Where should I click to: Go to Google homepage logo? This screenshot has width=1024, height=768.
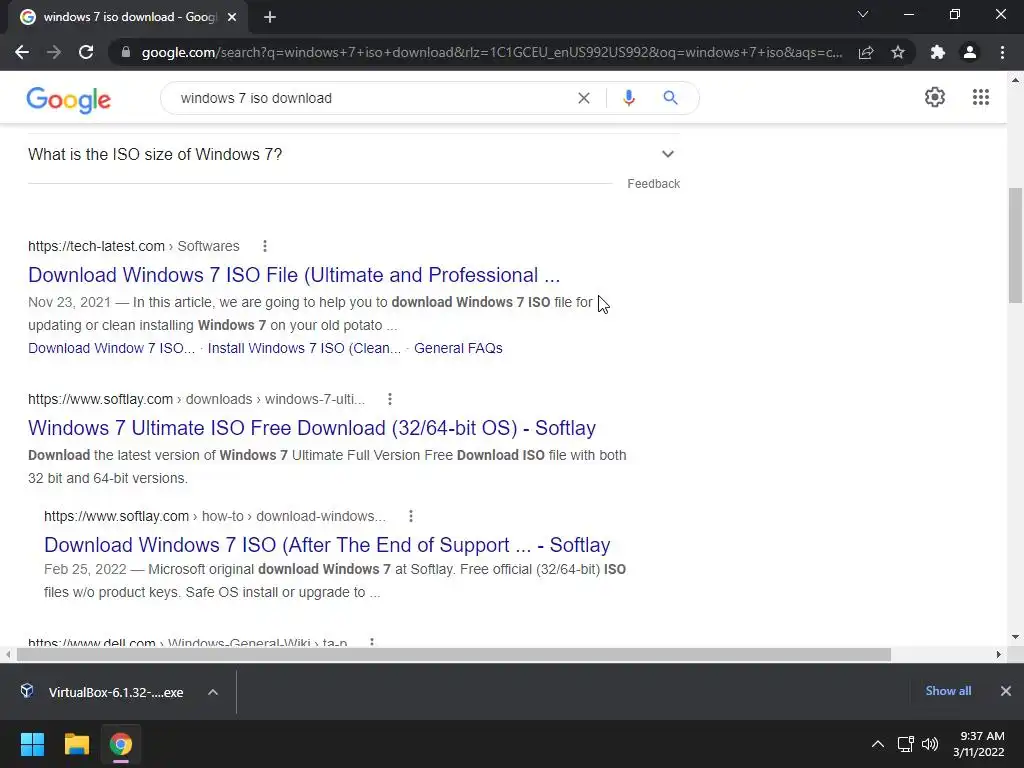pos(69,99)
